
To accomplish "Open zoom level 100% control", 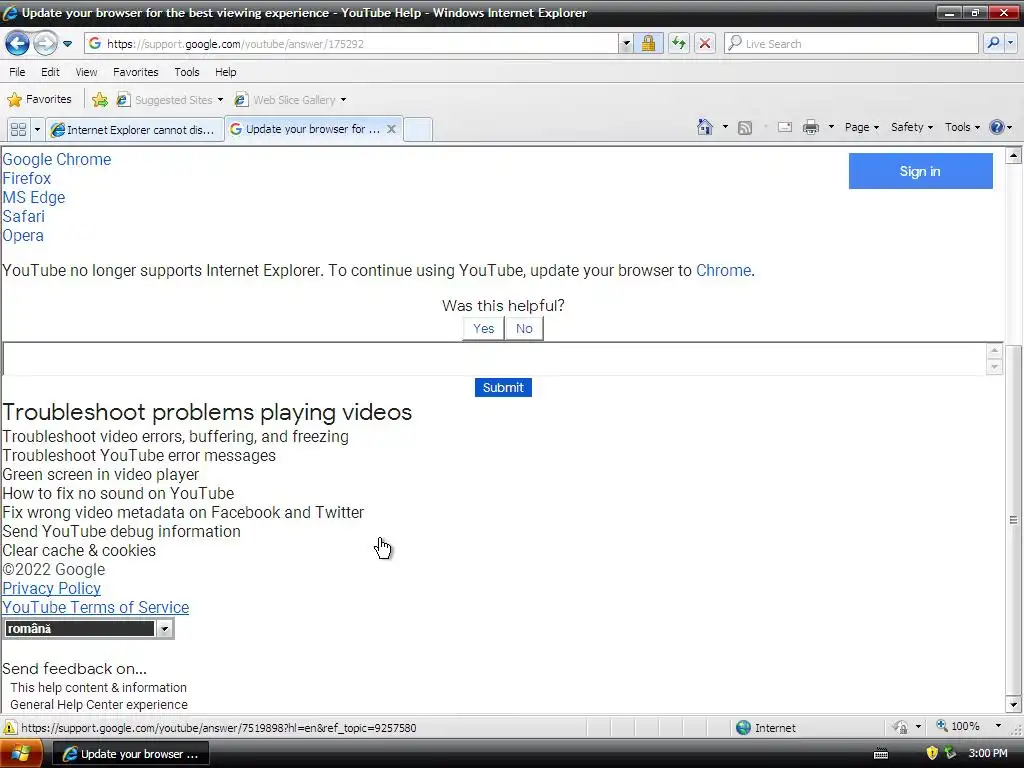I will coord(968,726).
